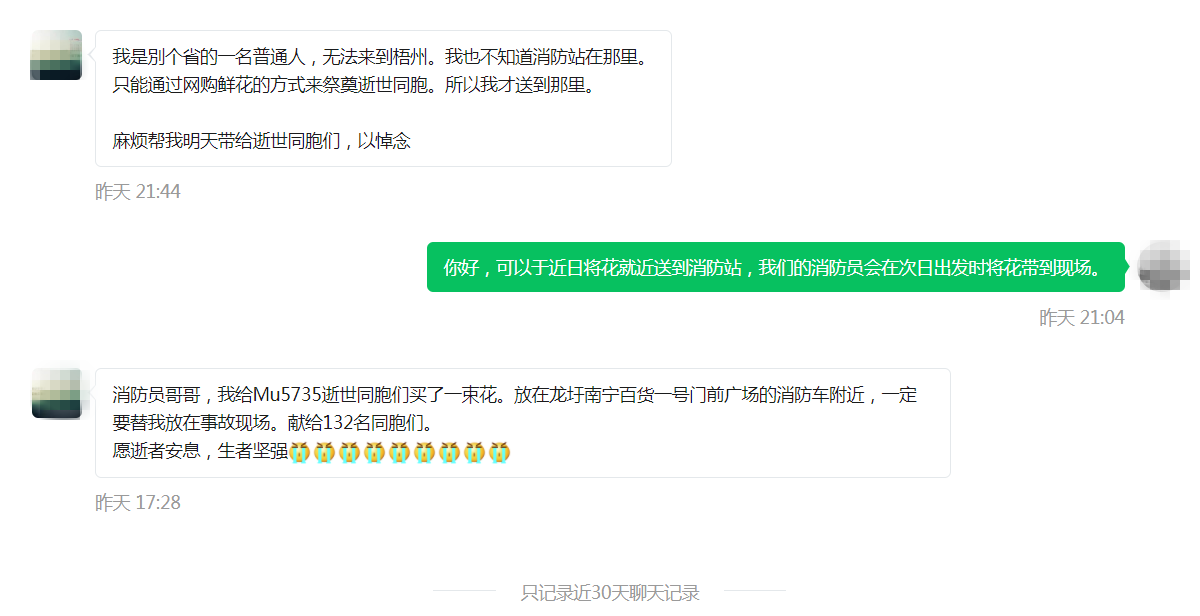This screenshot has width=1200, height=616.
Task: Open the avatar beside the Mu5735 message
Action: click(56, 393)
